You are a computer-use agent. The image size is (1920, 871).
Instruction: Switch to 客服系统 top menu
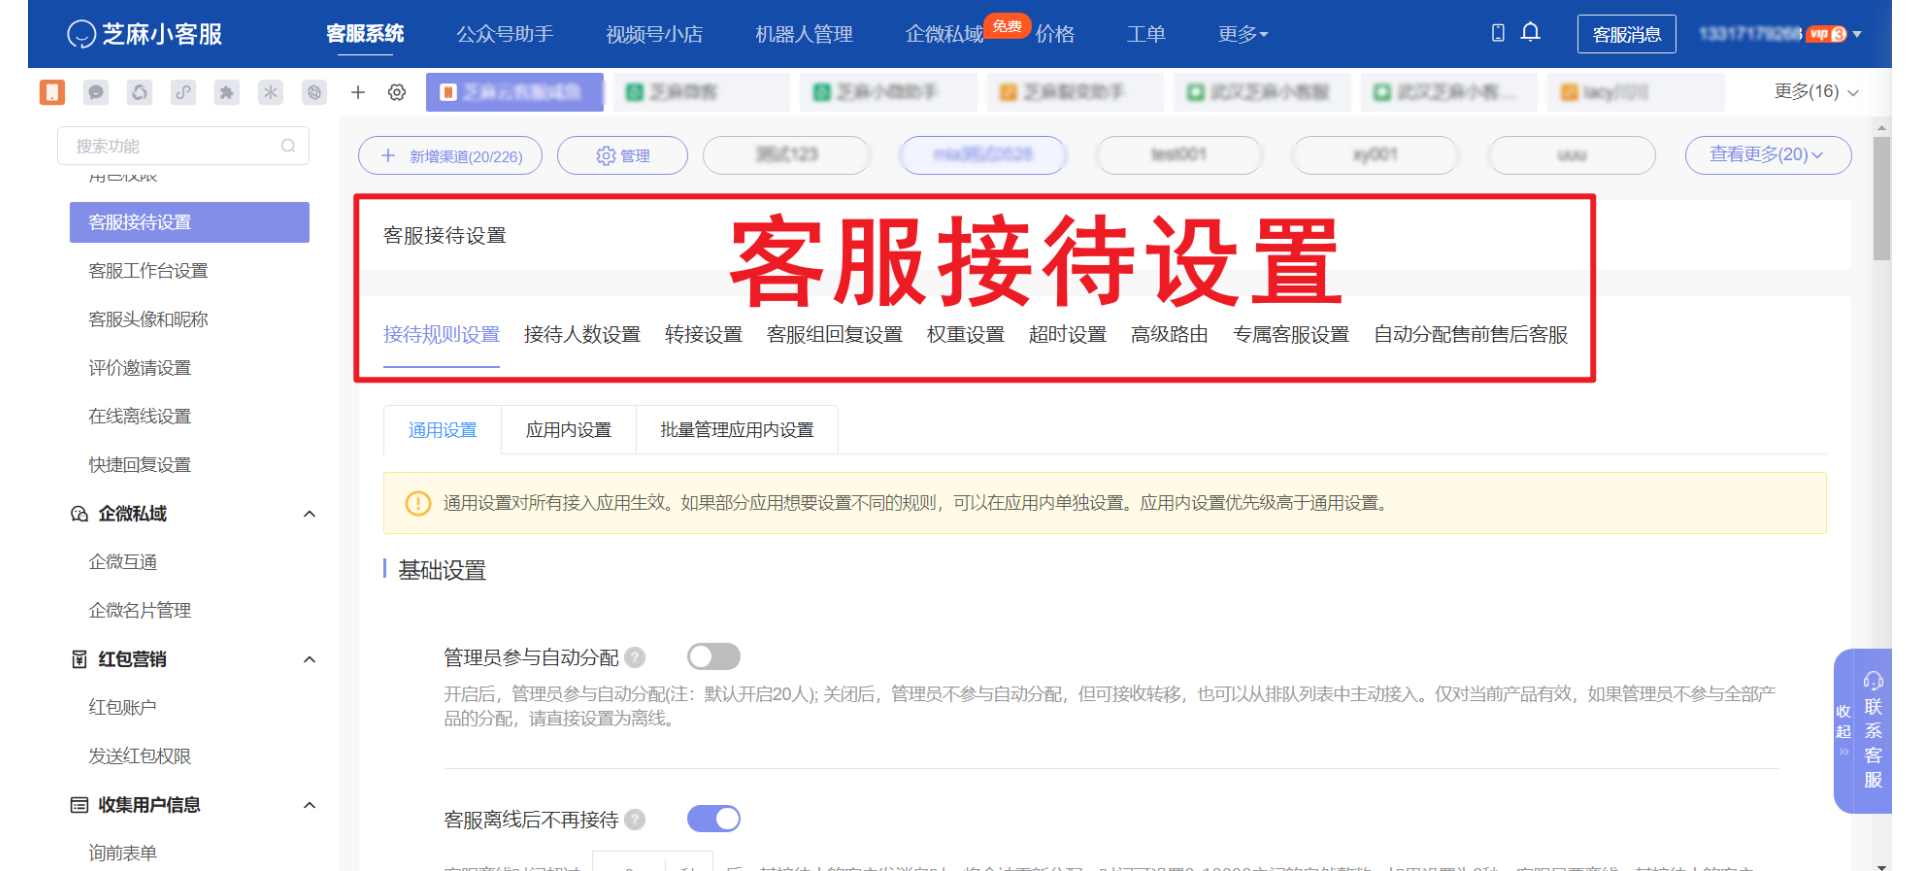(365, 34)
